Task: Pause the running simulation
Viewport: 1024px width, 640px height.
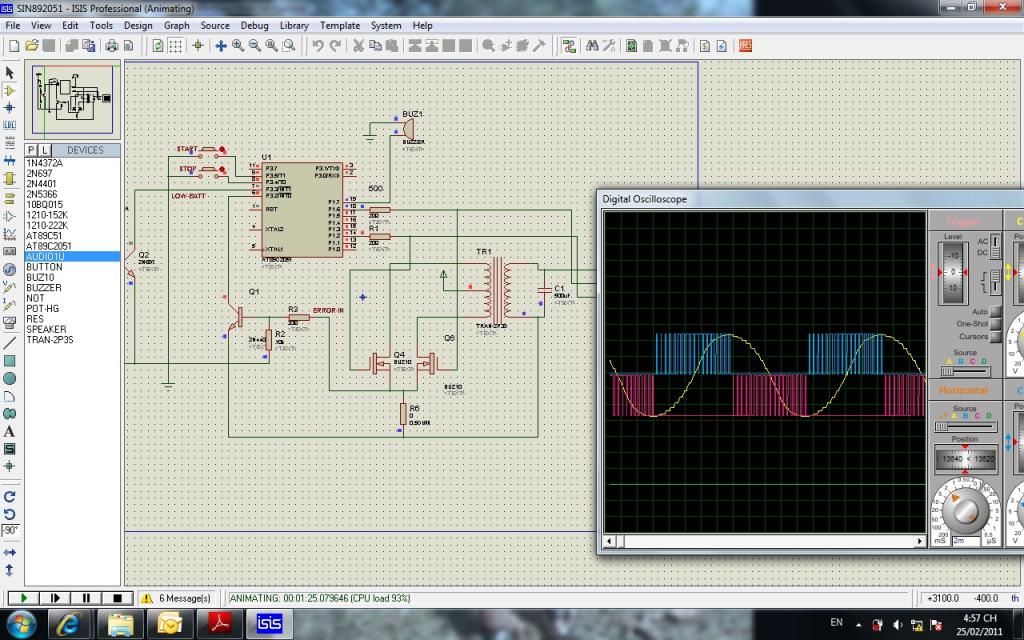Action: point(86,598)
